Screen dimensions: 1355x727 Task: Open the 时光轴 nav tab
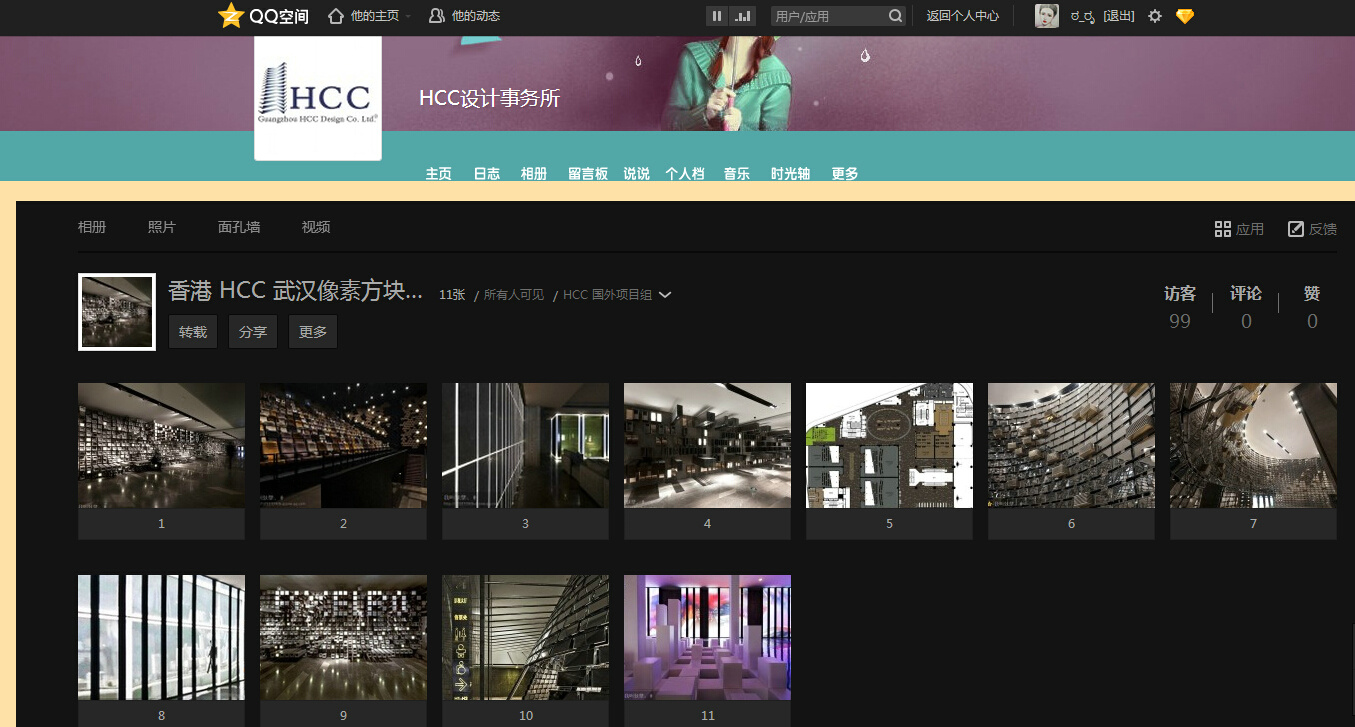(x=791, y=174)
